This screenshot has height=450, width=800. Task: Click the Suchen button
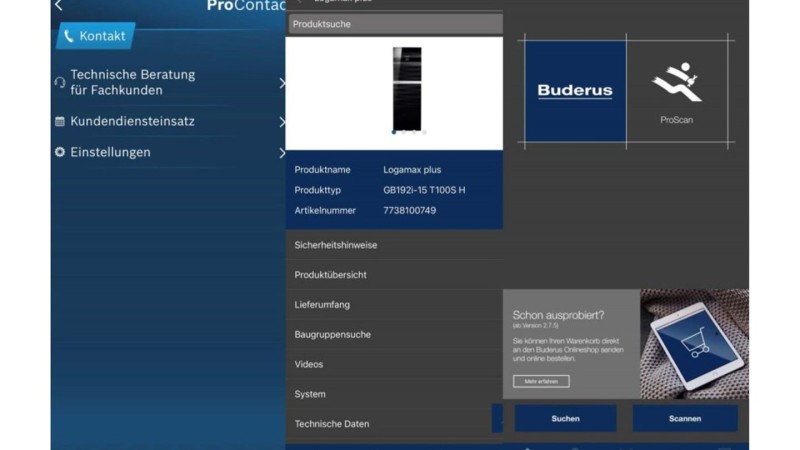[565, 418]
